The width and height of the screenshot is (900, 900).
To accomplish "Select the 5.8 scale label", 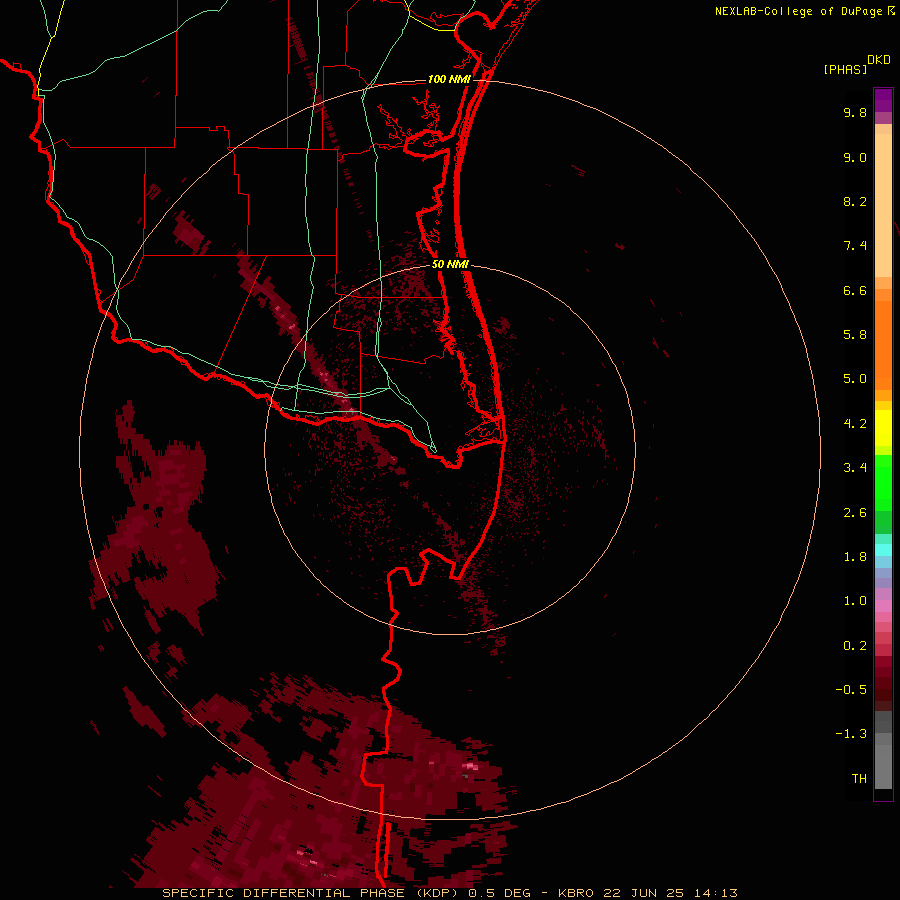I will tap(855, 335).
